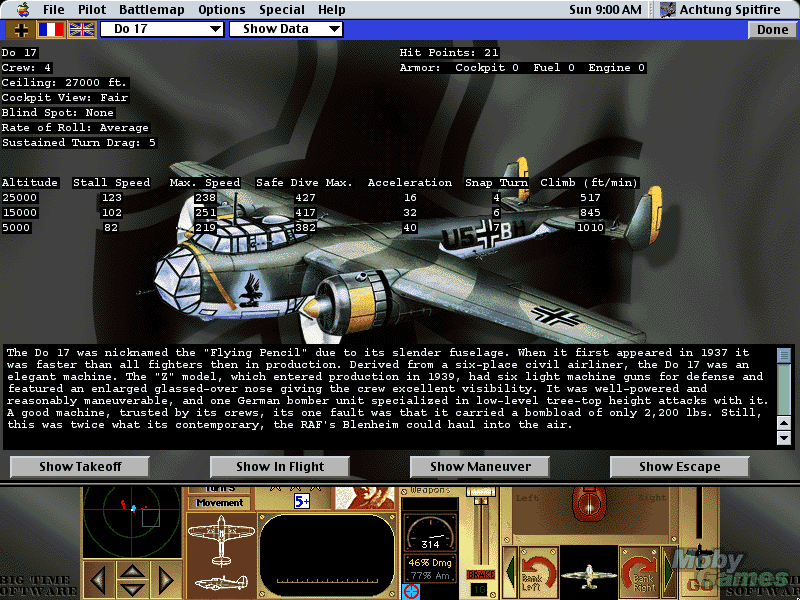Click the airspeed gauge showing 314
800x600 pixels.
click(430, 532)
